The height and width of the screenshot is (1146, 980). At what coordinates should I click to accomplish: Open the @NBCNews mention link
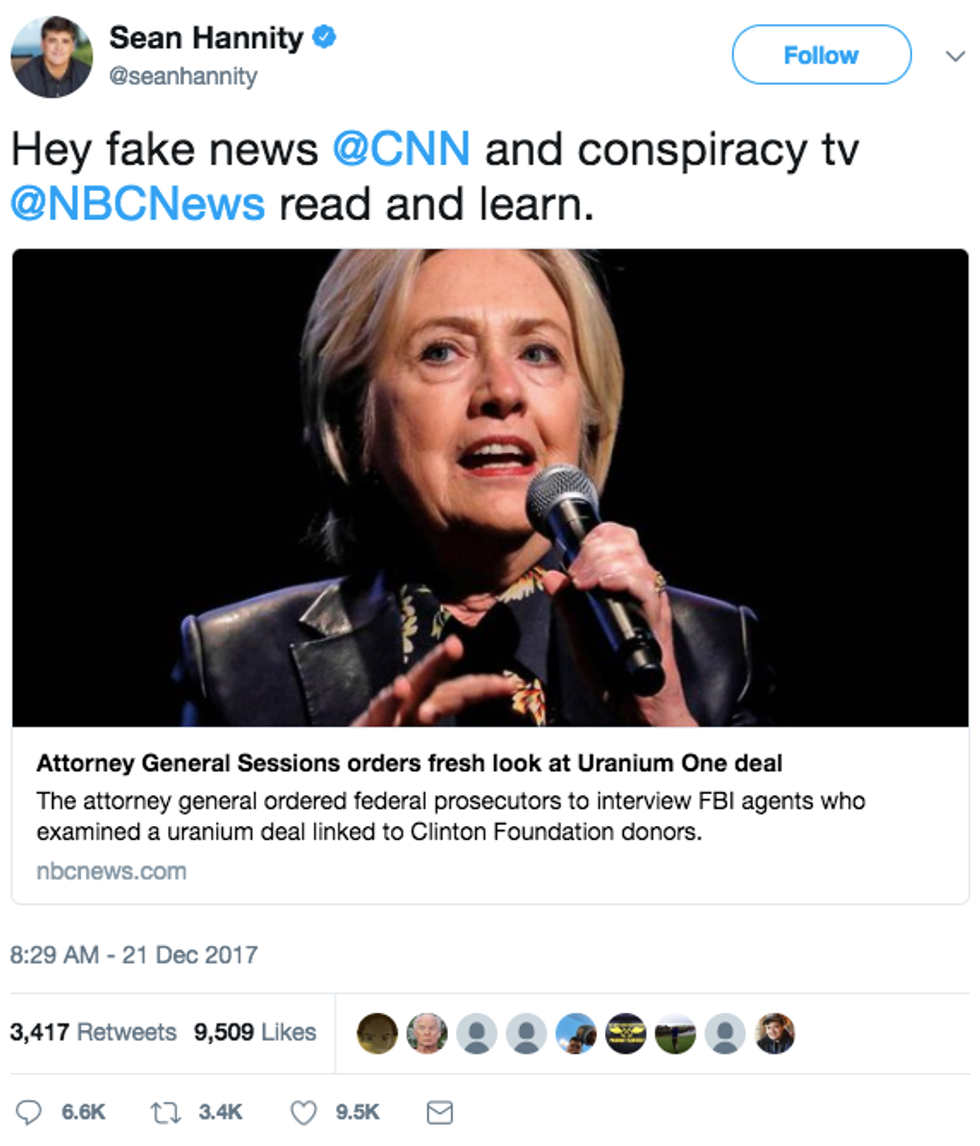138,203
